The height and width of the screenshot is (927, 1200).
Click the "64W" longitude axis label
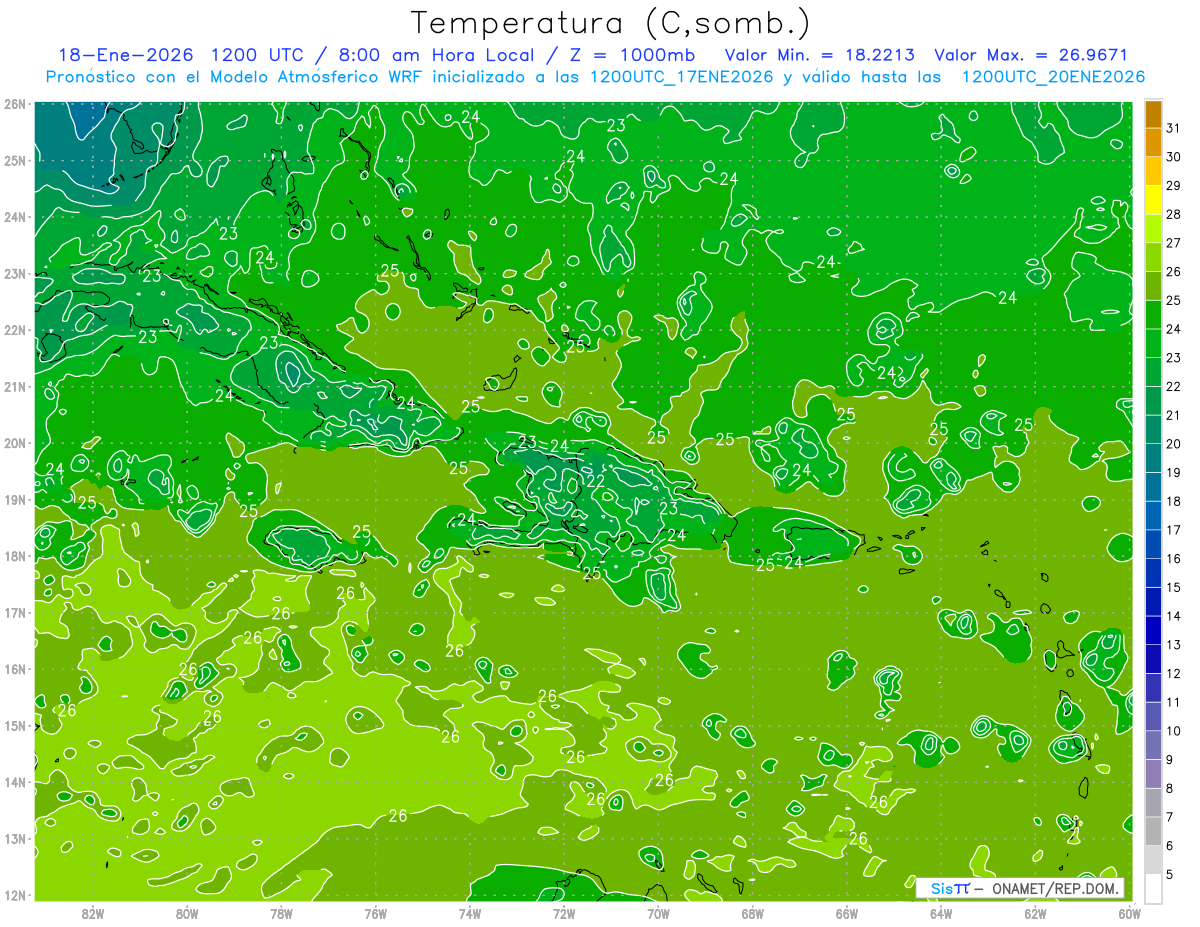[x=940, y=913]
